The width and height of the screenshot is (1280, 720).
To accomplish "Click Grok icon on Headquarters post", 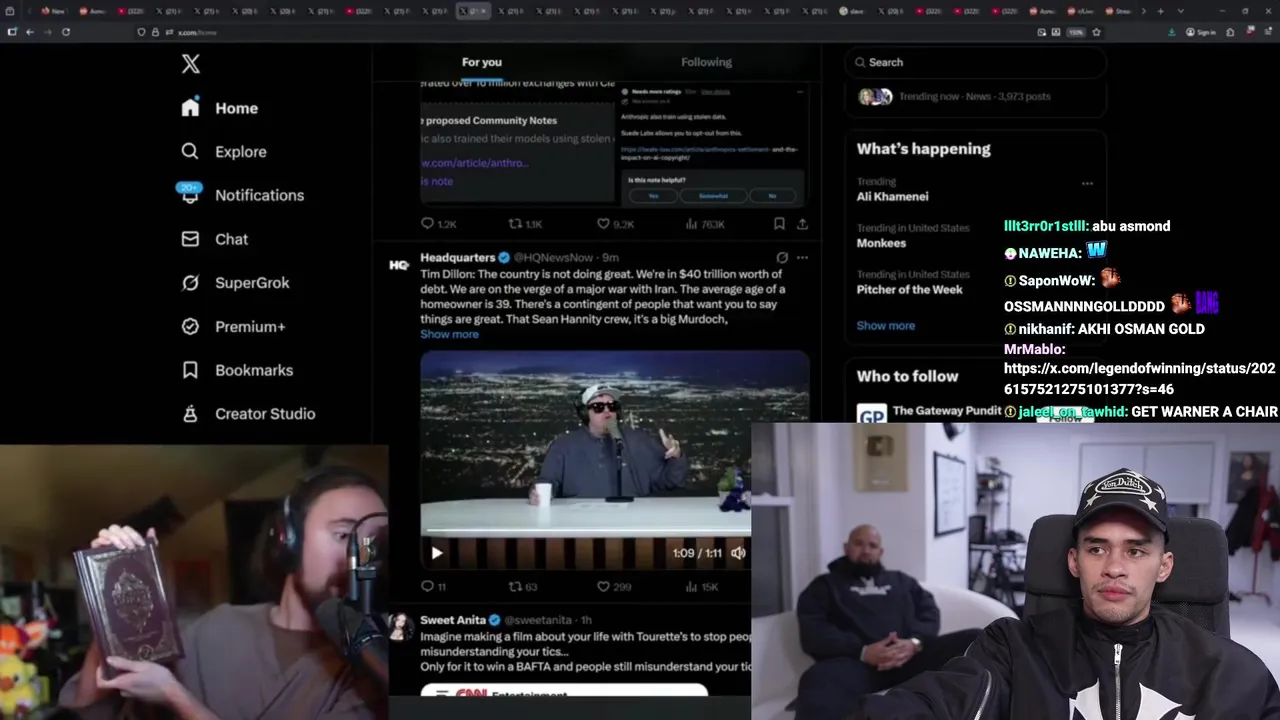I will click(782, 257).
